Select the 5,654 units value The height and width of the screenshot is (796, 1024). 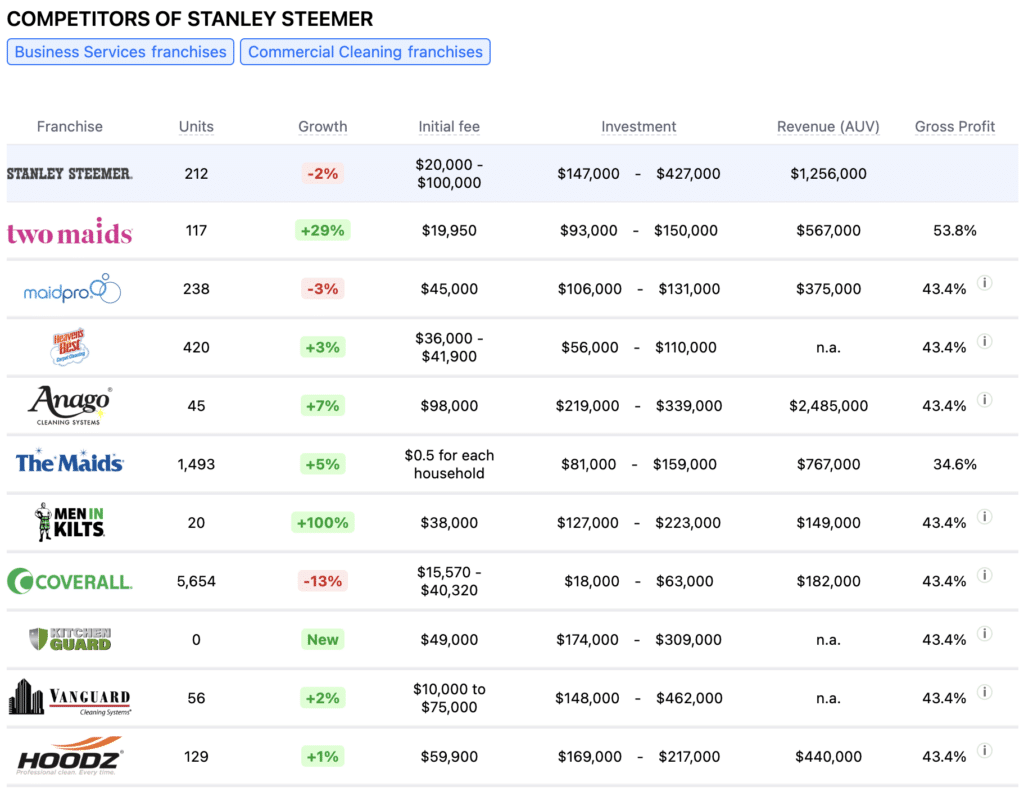197,581
